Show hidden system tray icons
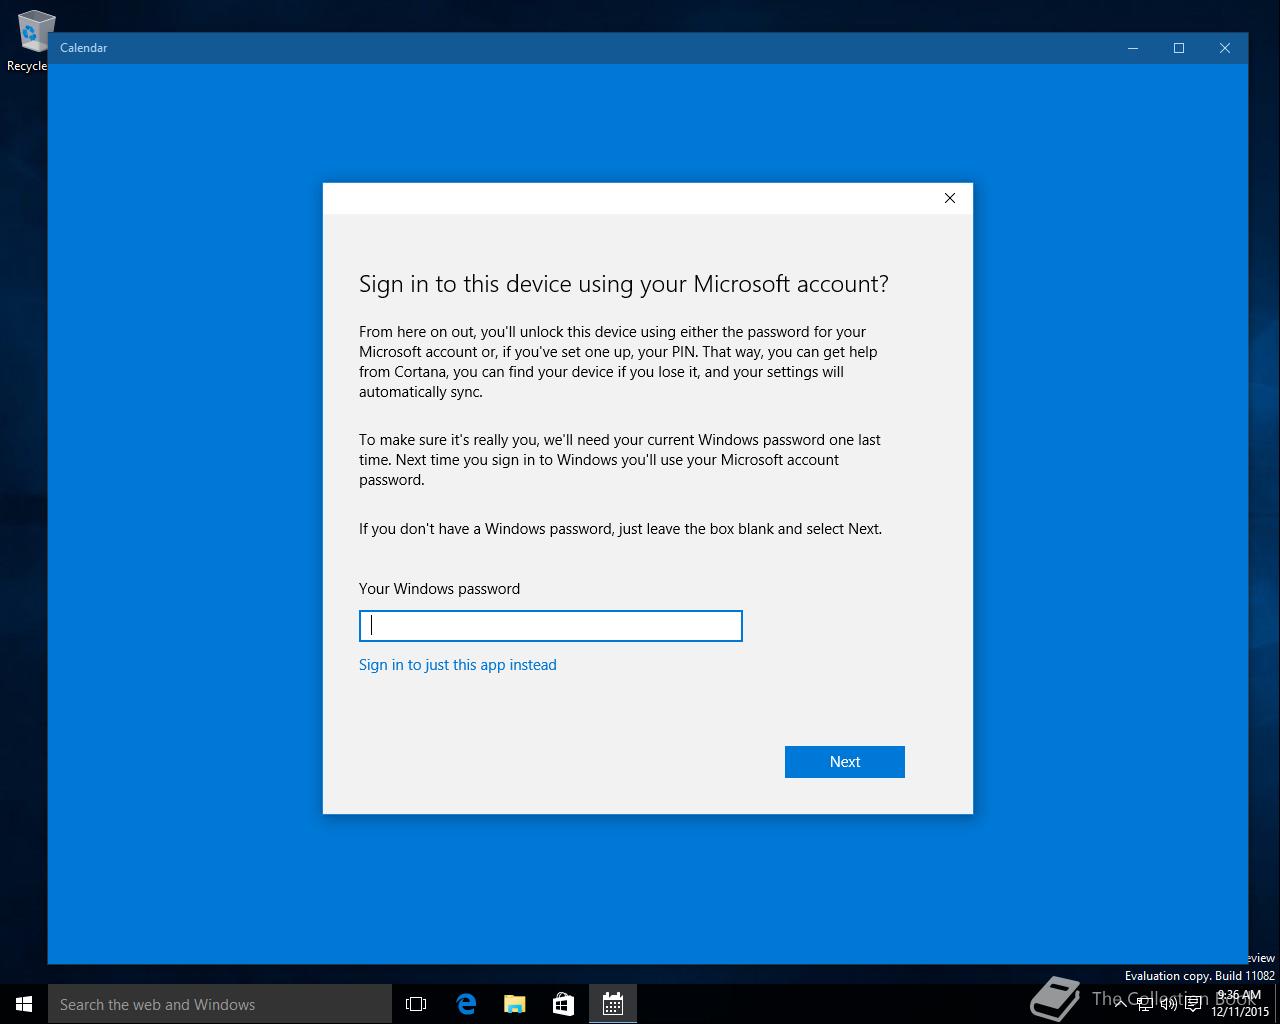Screen dimensions: 1280x1024 coord(1121,1003)
